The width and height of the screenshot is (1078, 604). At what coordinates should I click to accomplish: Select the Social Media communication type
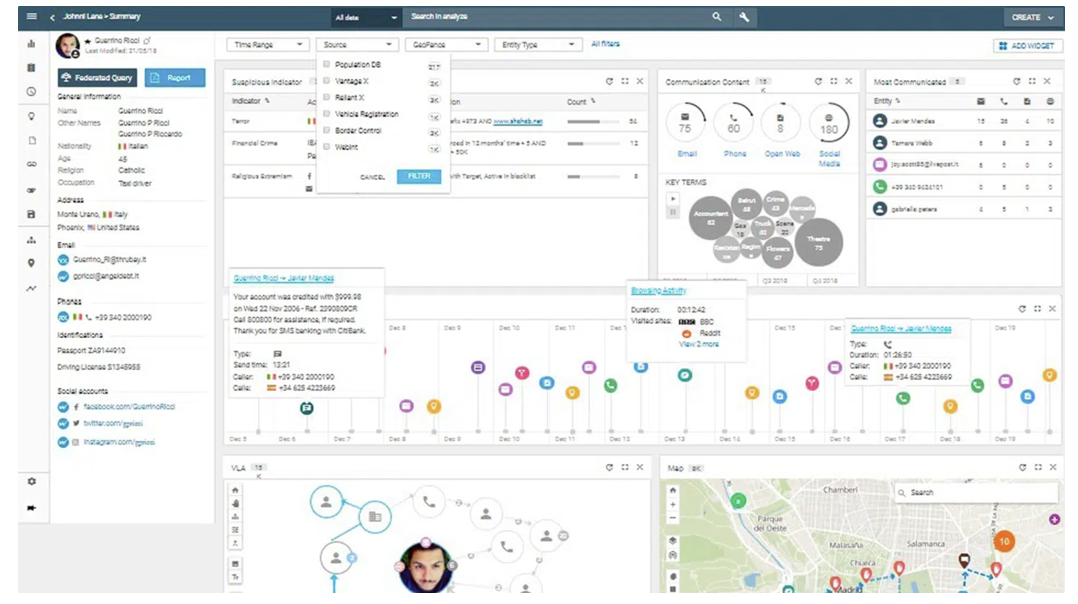[x=829, y=124]
